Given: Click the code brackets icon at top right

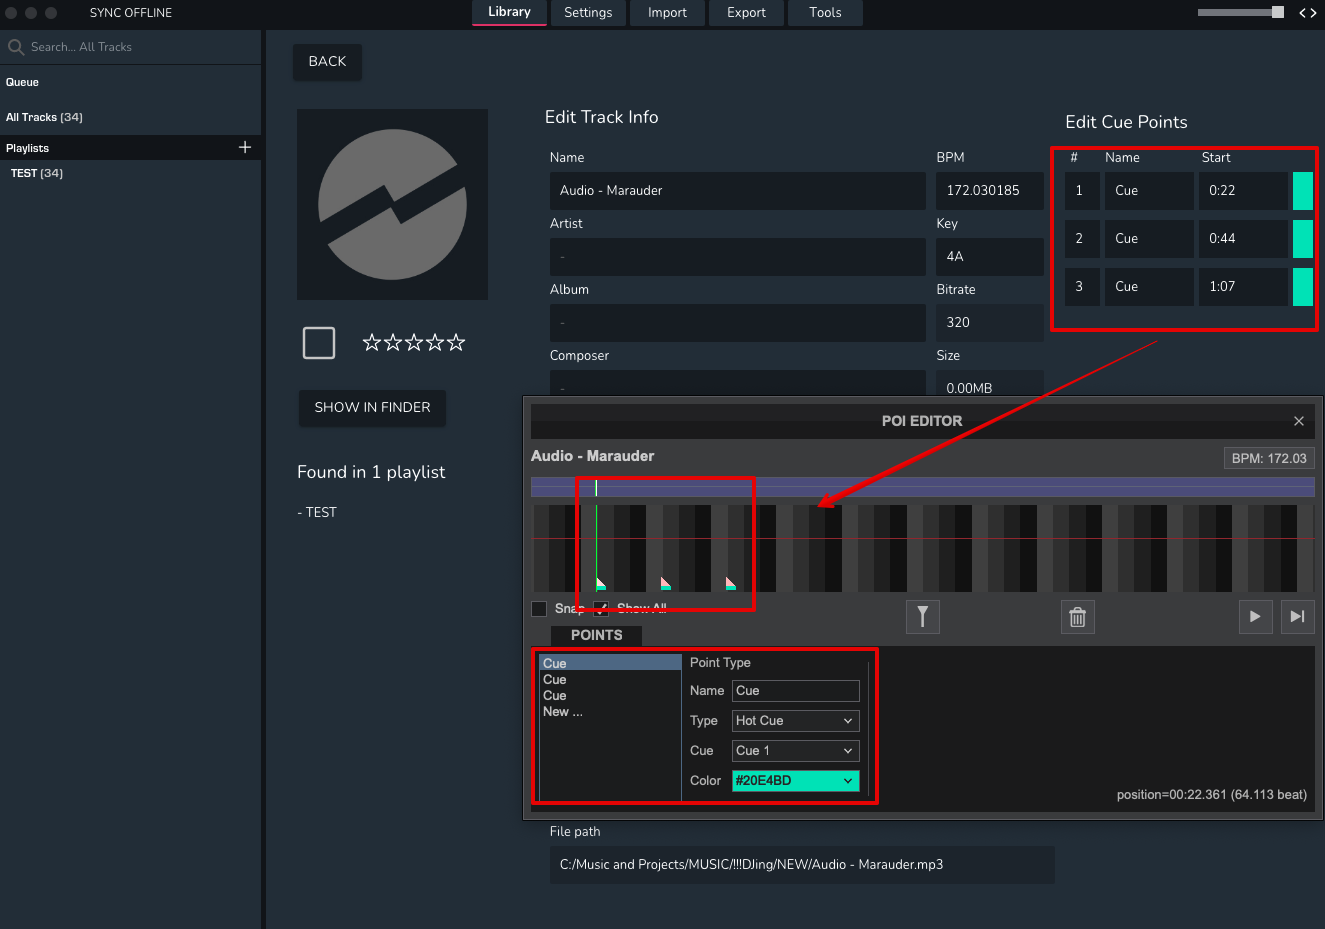Looking at the screenshot, I should tap(1307, 13).
